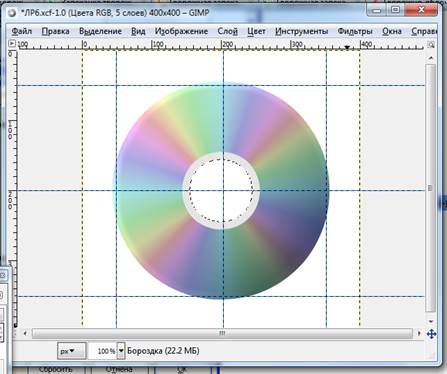Click the horizontal scrollbar thumb

coord(222,333)
